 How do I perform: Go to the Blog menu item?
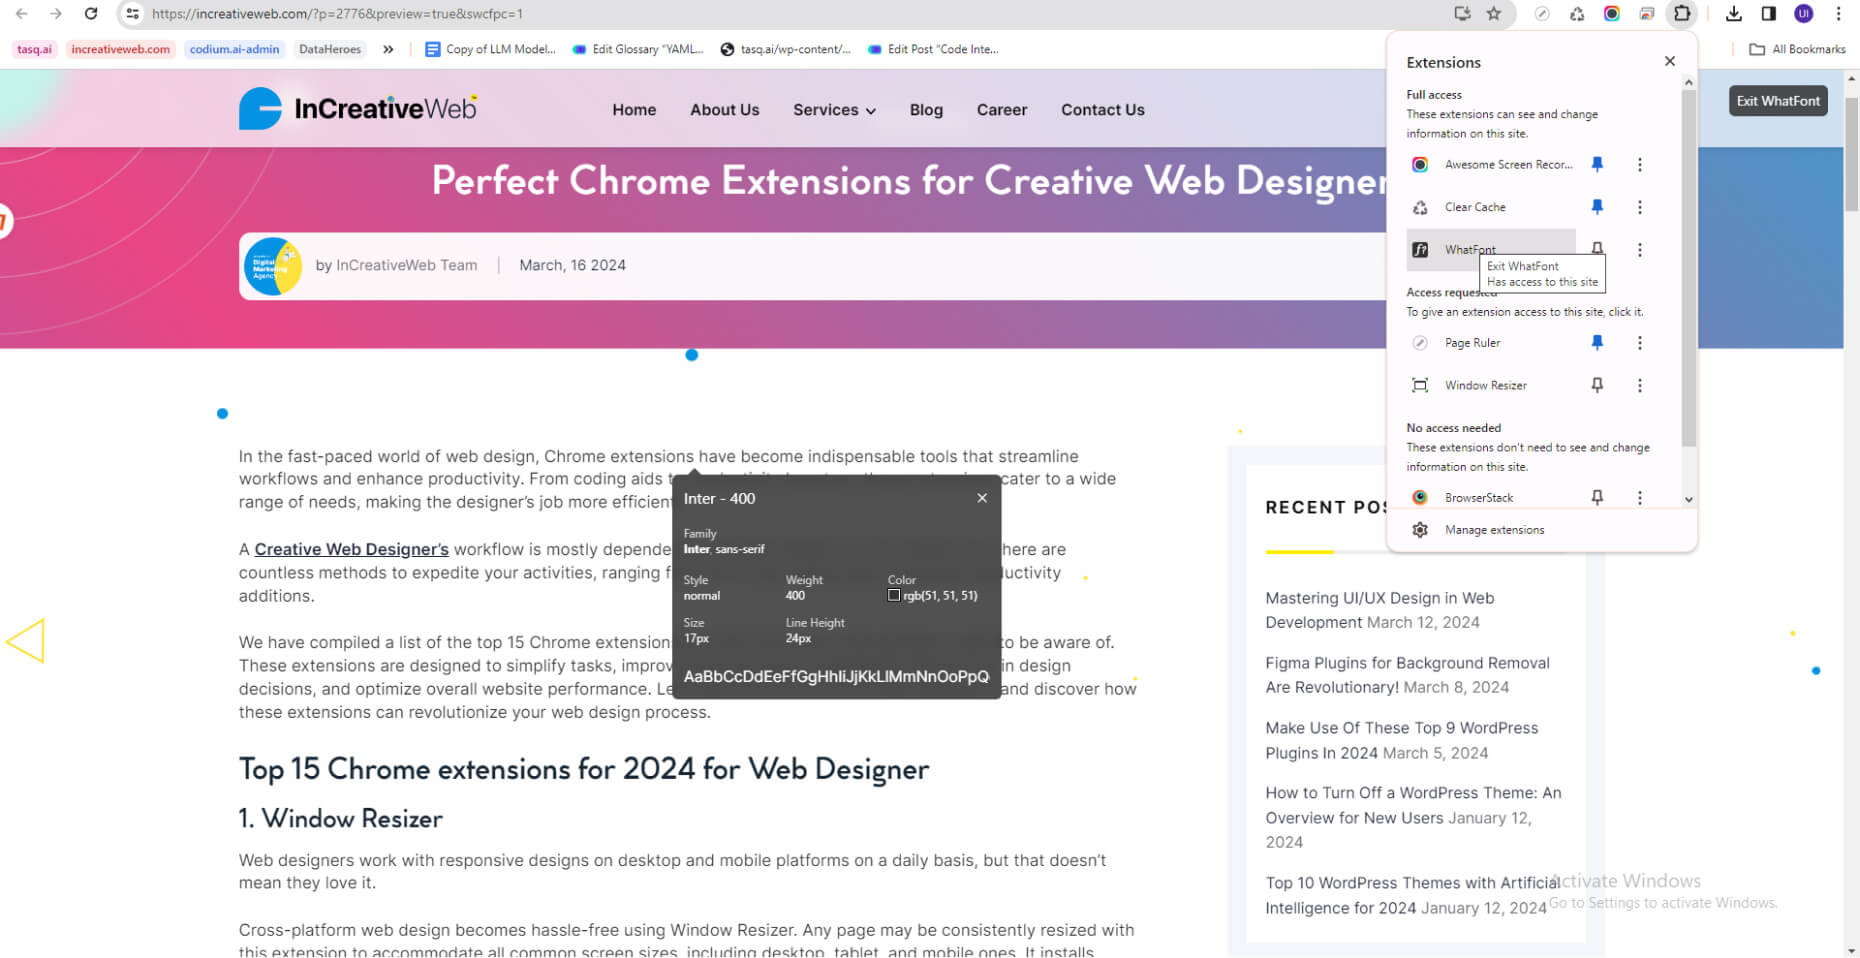[926, 110]
